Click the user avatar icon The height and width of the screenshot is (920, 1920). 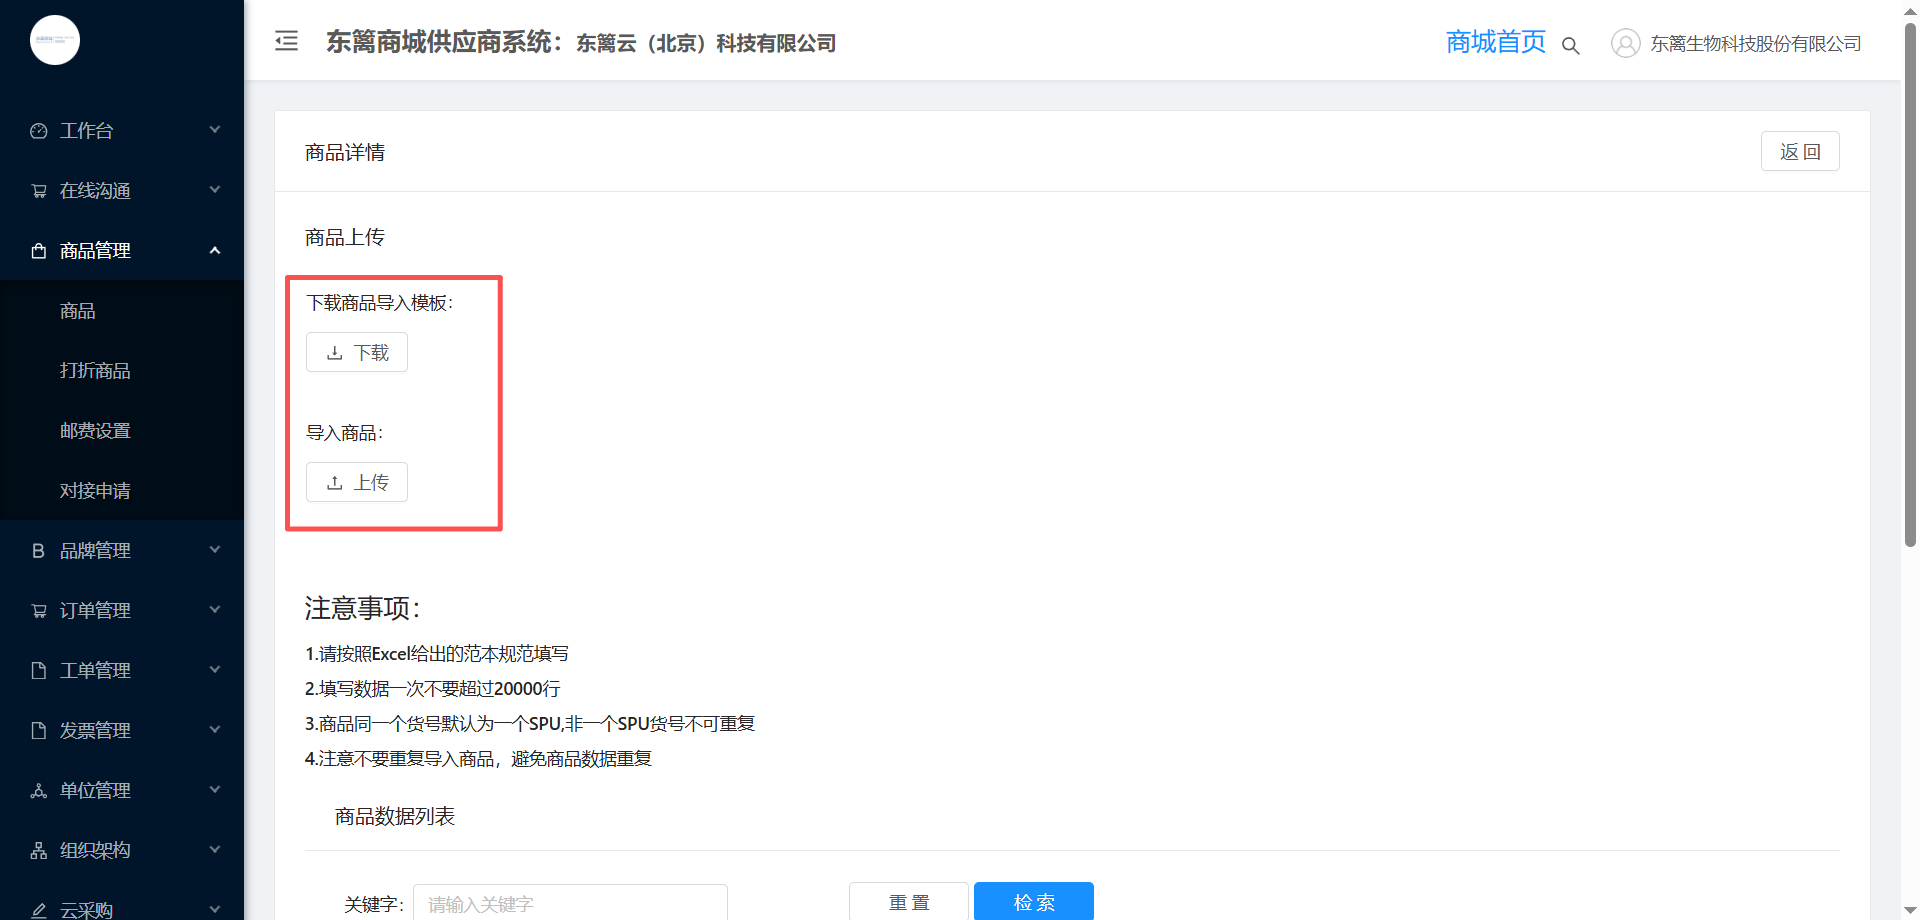[x=1626, y=43]
